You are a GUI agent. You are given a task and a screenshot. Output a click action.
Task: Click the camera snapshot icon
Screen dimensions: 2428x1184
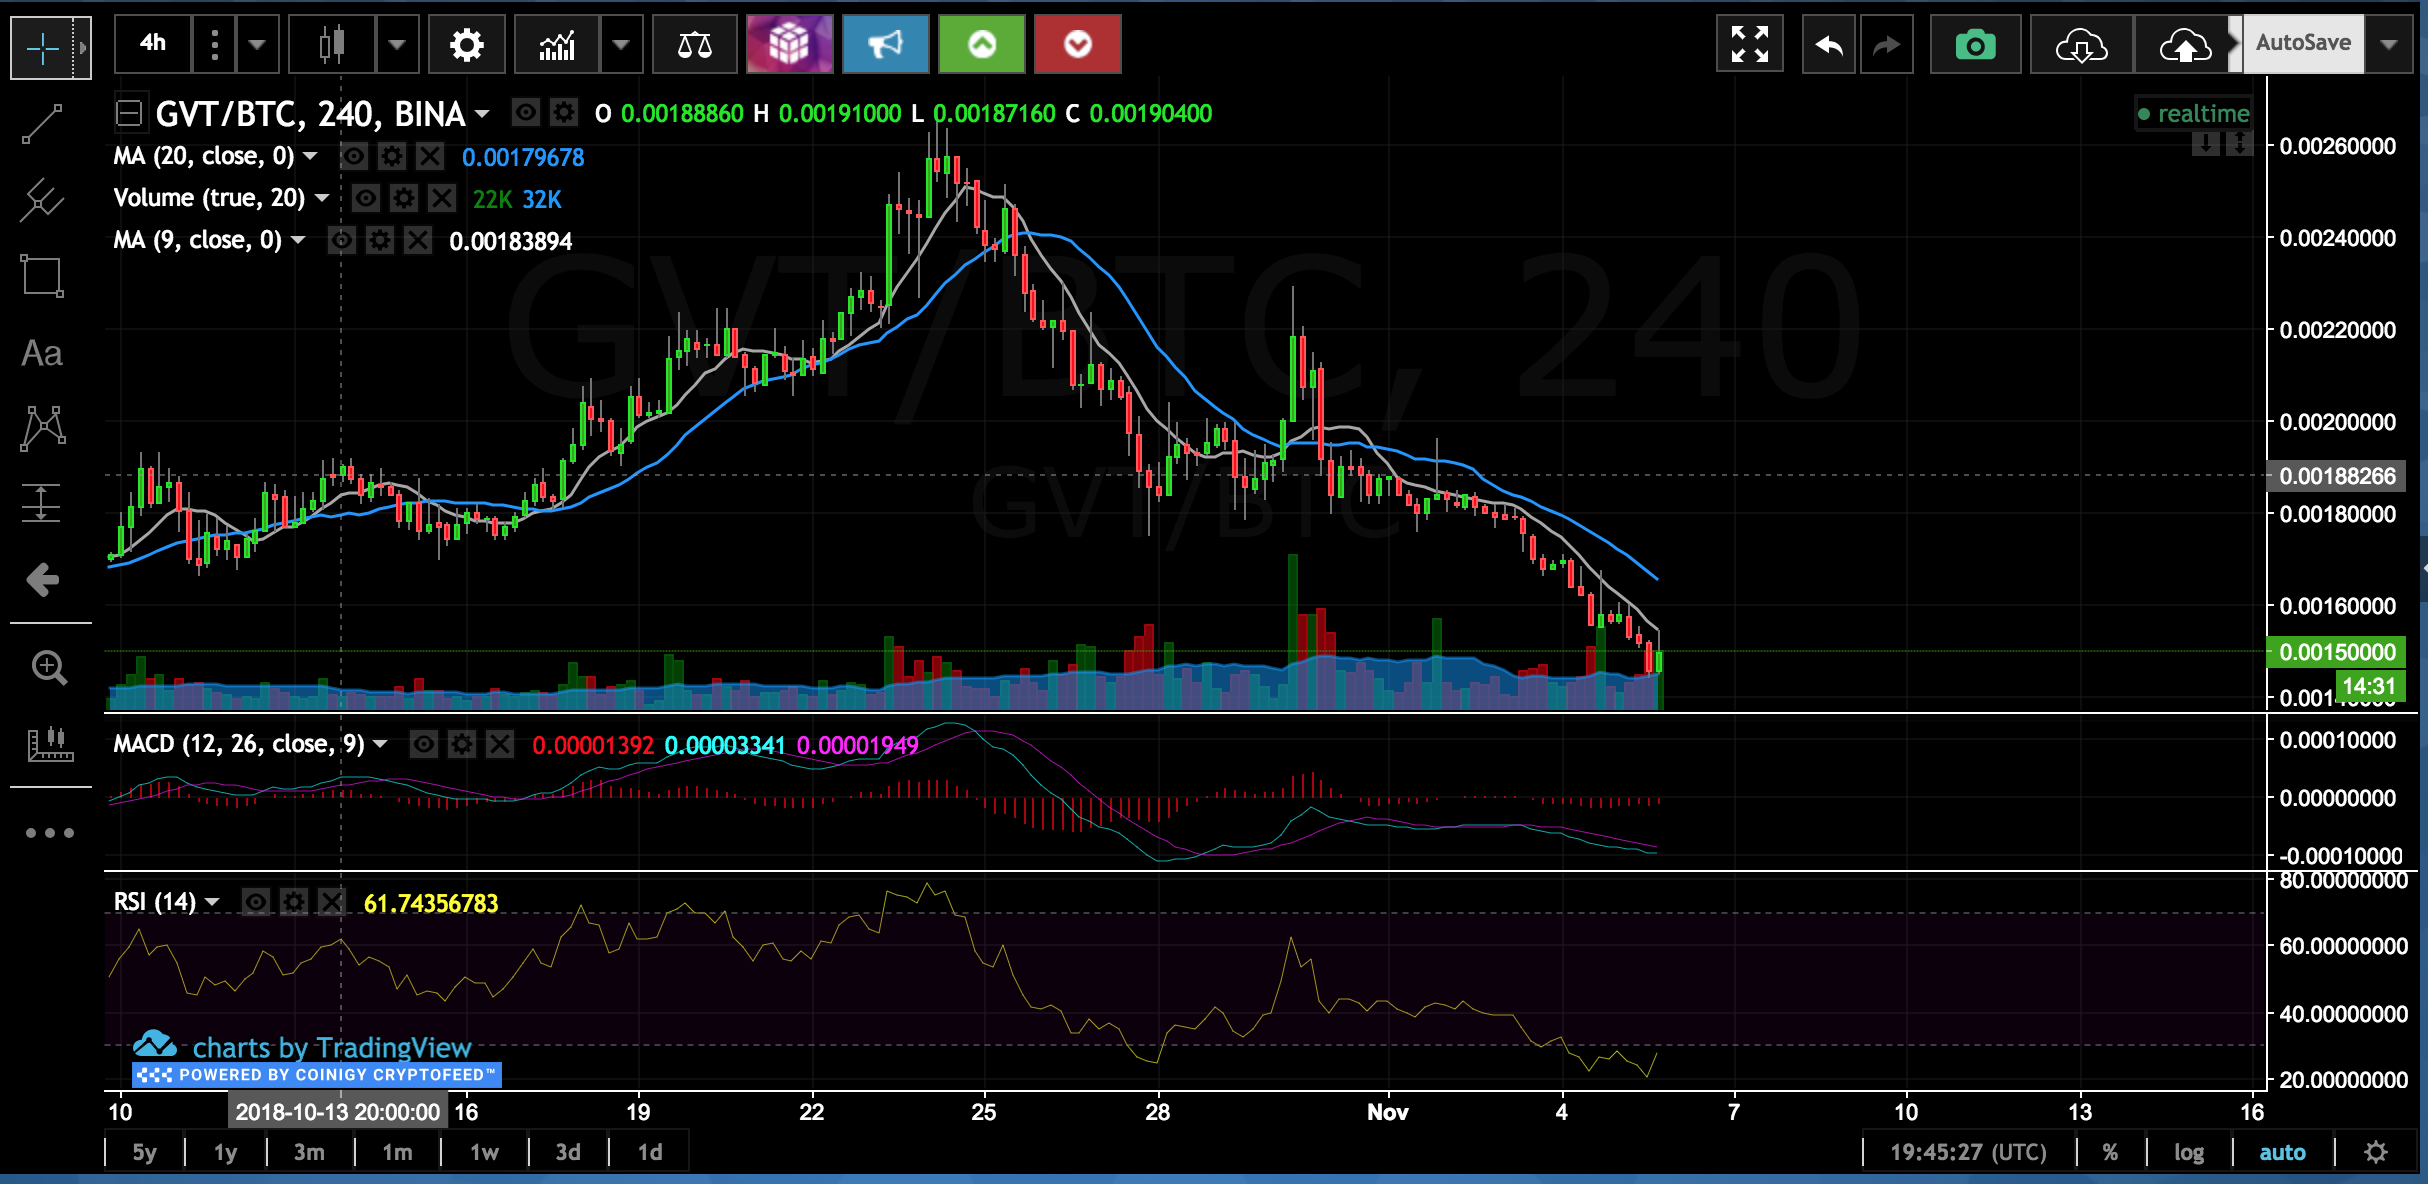tap(1975, 45)
